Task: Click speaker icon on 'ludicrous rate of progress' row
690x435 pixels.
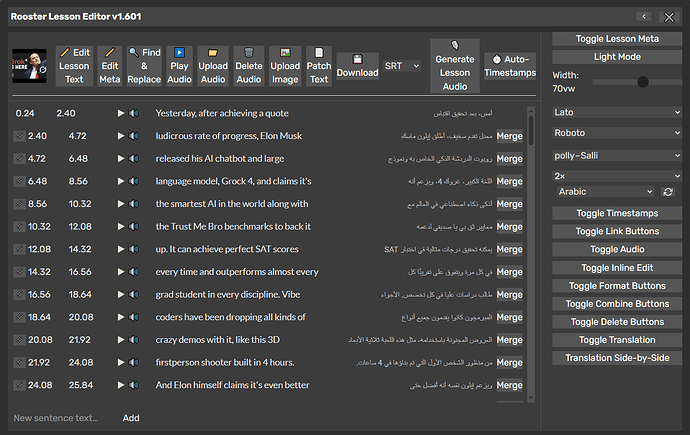Action: 134,136
